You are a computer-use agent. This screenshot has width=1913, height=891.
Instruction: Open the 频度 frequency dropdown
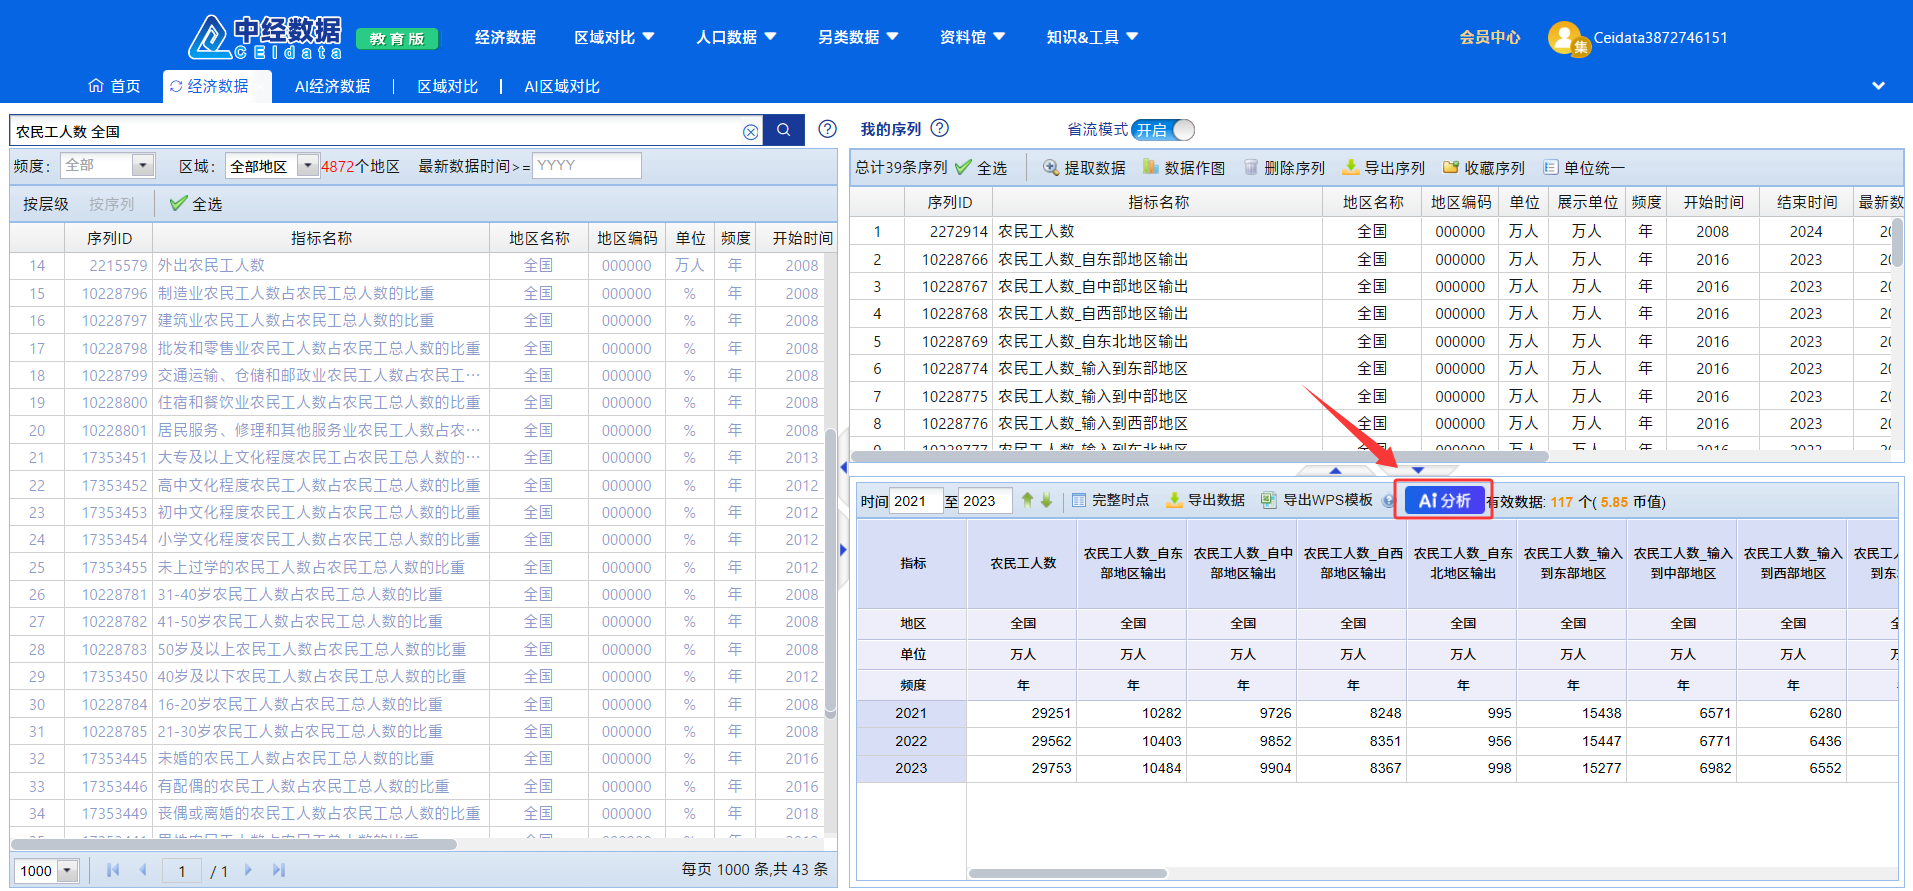coord(143,166)
